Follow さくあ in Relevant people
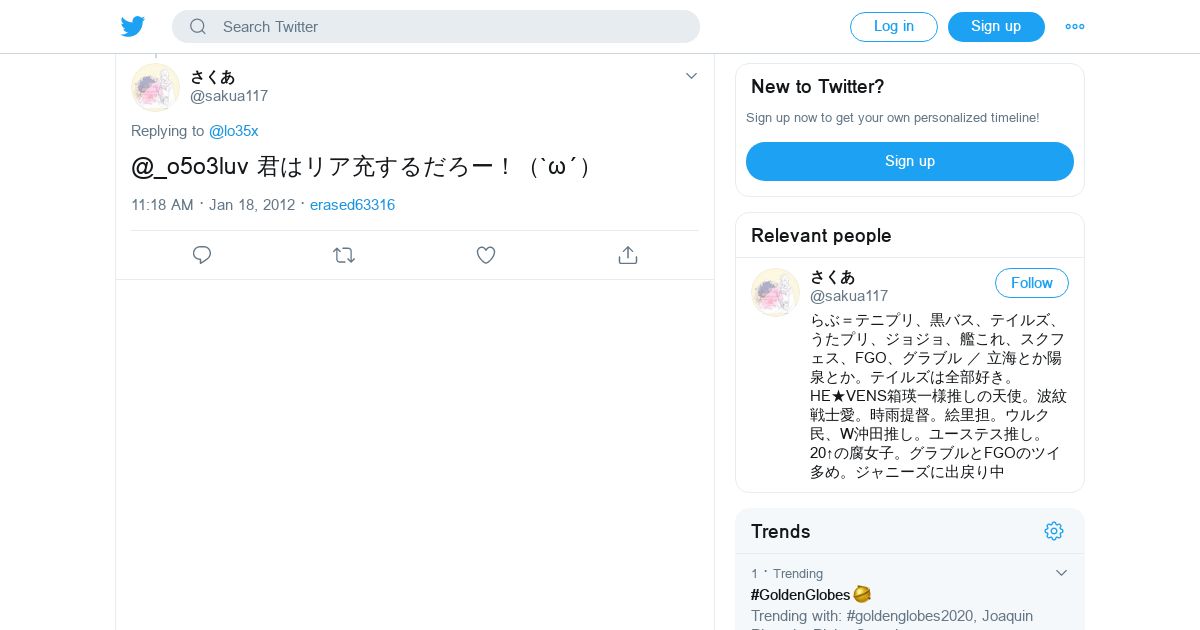1200x630 pixels. click(x=1031, y=283)
